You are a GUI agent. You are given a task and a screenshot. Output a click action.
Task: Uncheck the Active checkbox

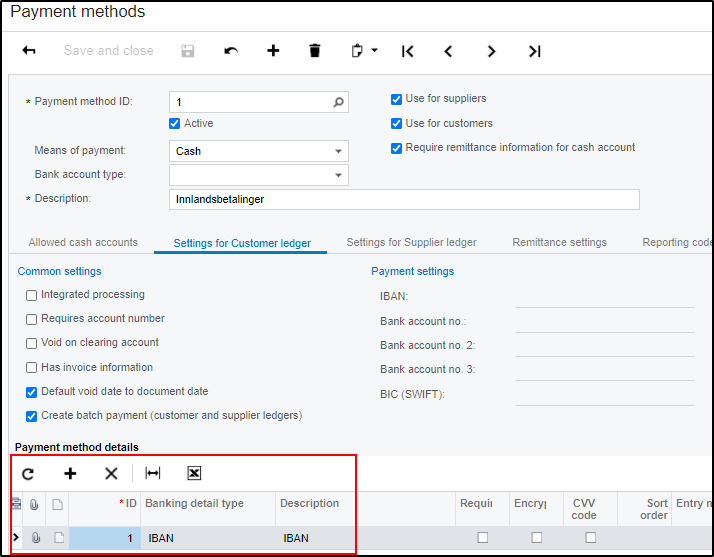[175, 124]
